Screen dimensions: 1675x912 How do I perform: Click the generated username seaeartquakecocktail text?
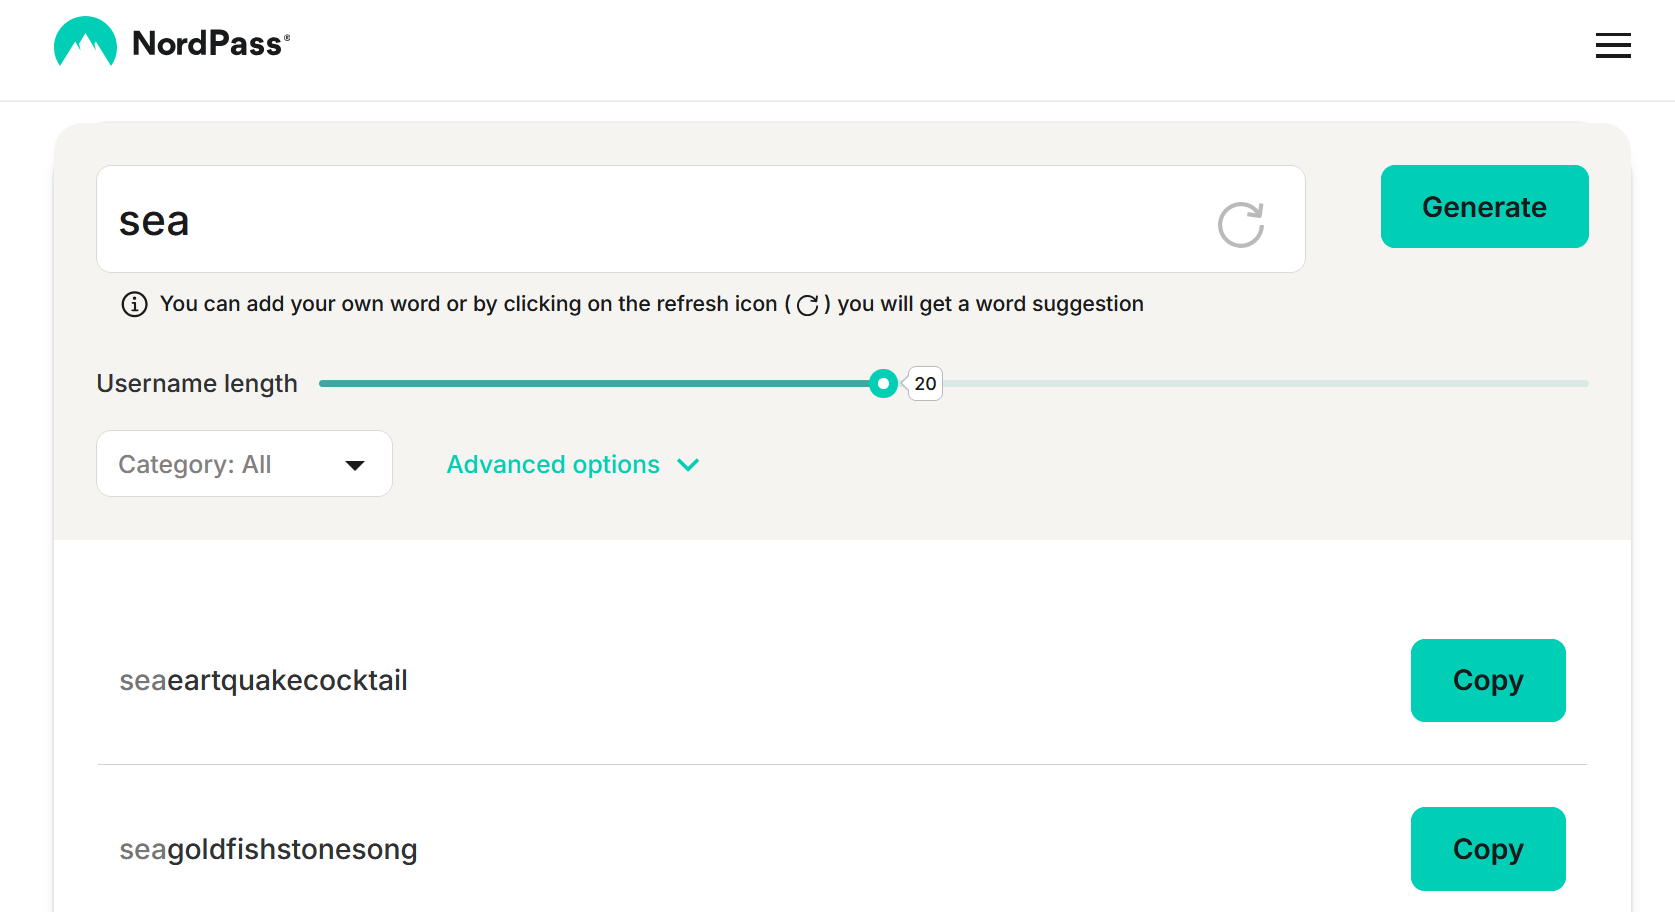[263, 681]
